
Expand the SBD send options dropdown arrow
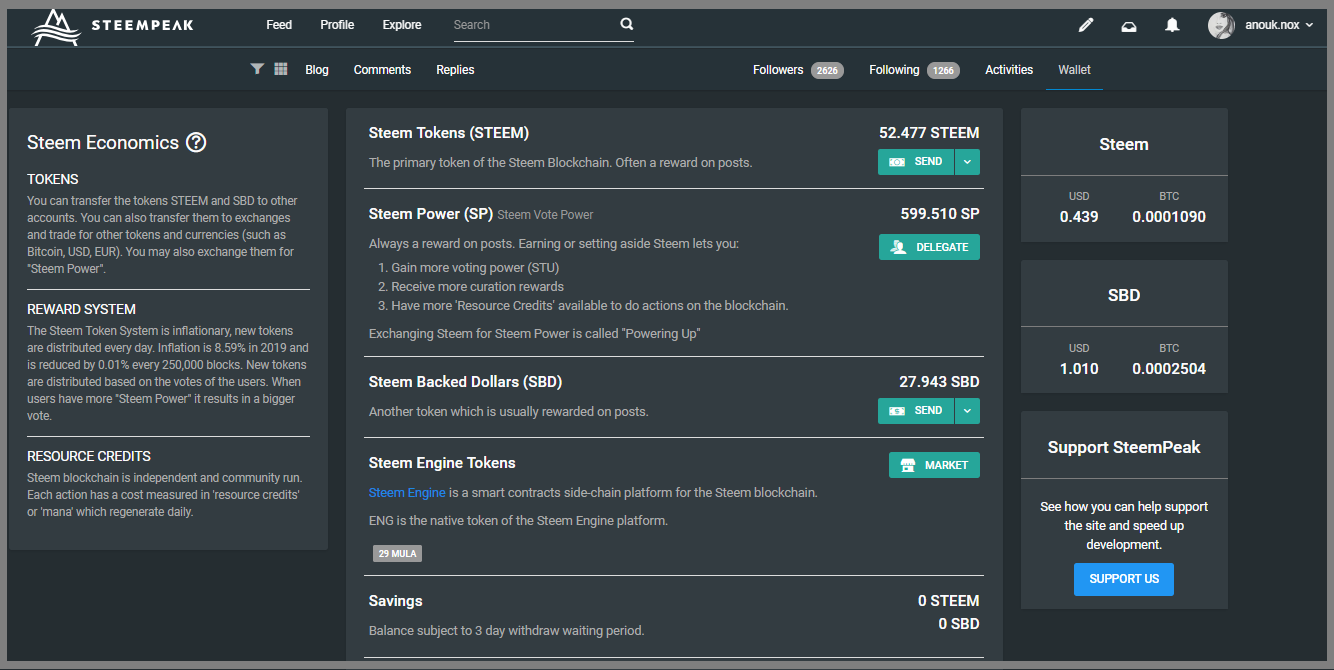tap(967, 411)
